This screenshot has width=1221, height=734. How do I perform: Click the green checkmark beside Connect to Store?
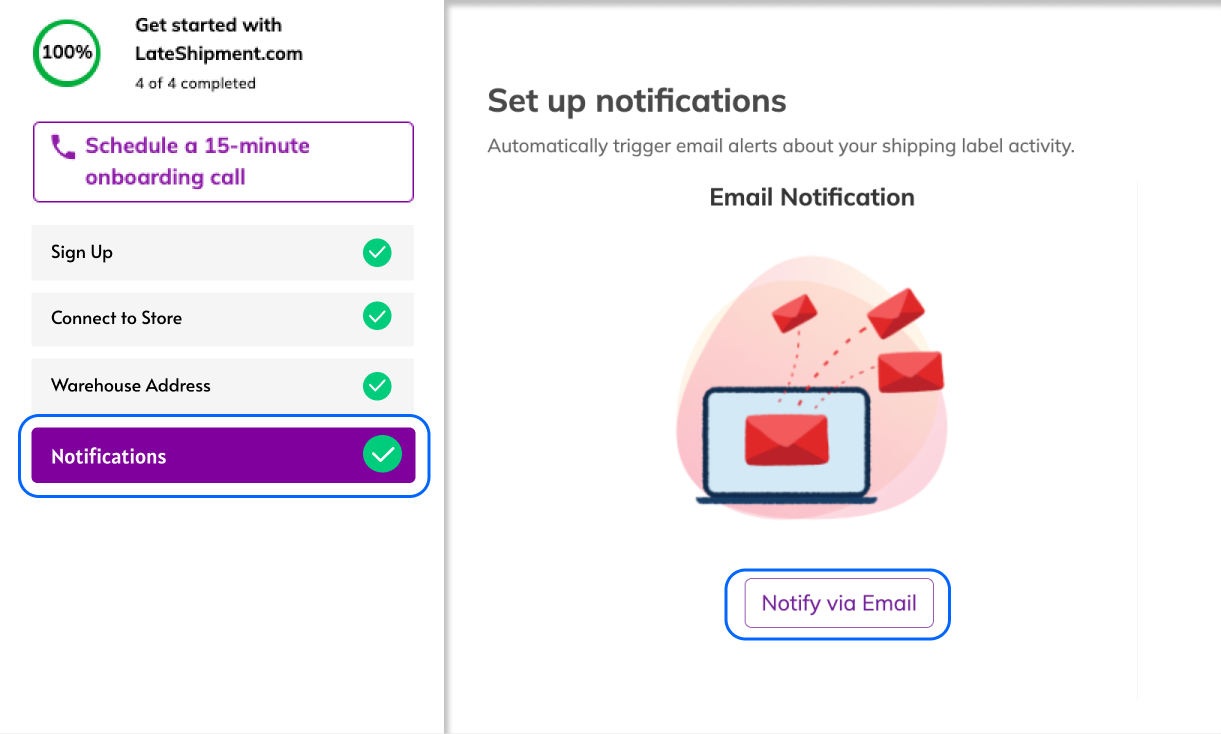[x=377, y=318]
